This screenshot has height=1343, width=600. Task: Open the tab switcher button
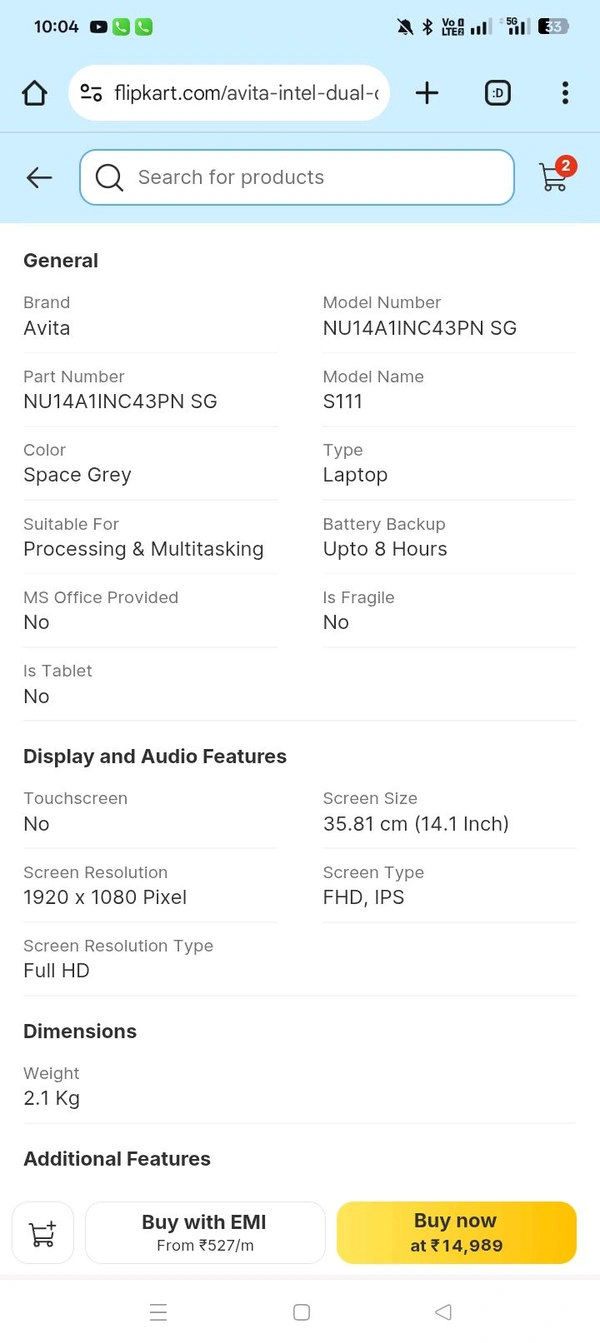(x=497, y=94)
